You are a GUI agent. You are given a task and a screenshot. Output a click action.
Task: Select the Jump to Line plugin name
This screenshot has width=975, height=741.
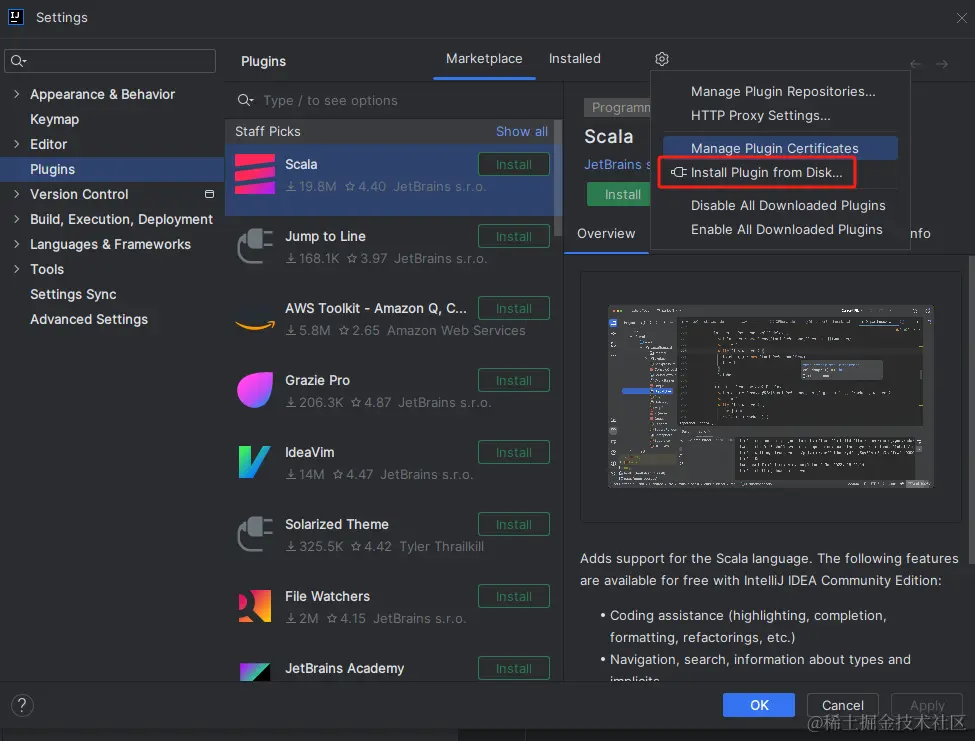pyautogui.click(x=325, y=236)
